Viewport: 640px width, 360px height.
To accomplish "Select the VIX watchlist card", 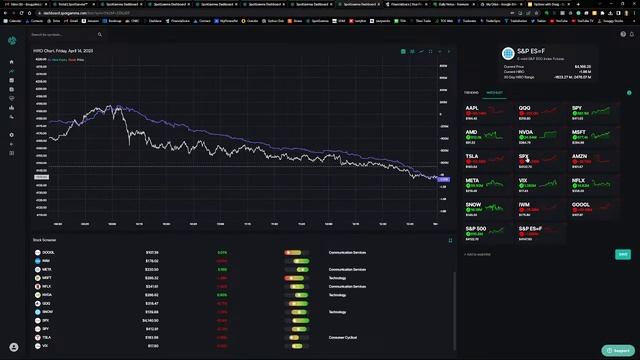I will 540,185.
